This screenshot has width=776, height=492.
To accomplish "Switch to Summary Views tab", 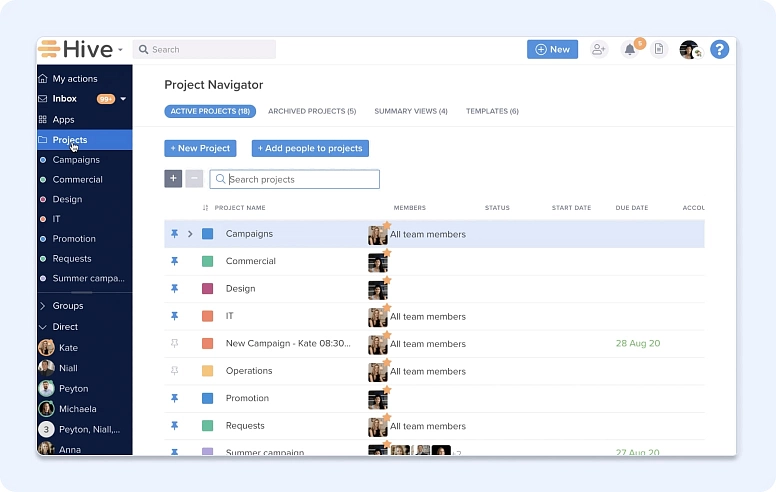I will [x=410, y=111].
